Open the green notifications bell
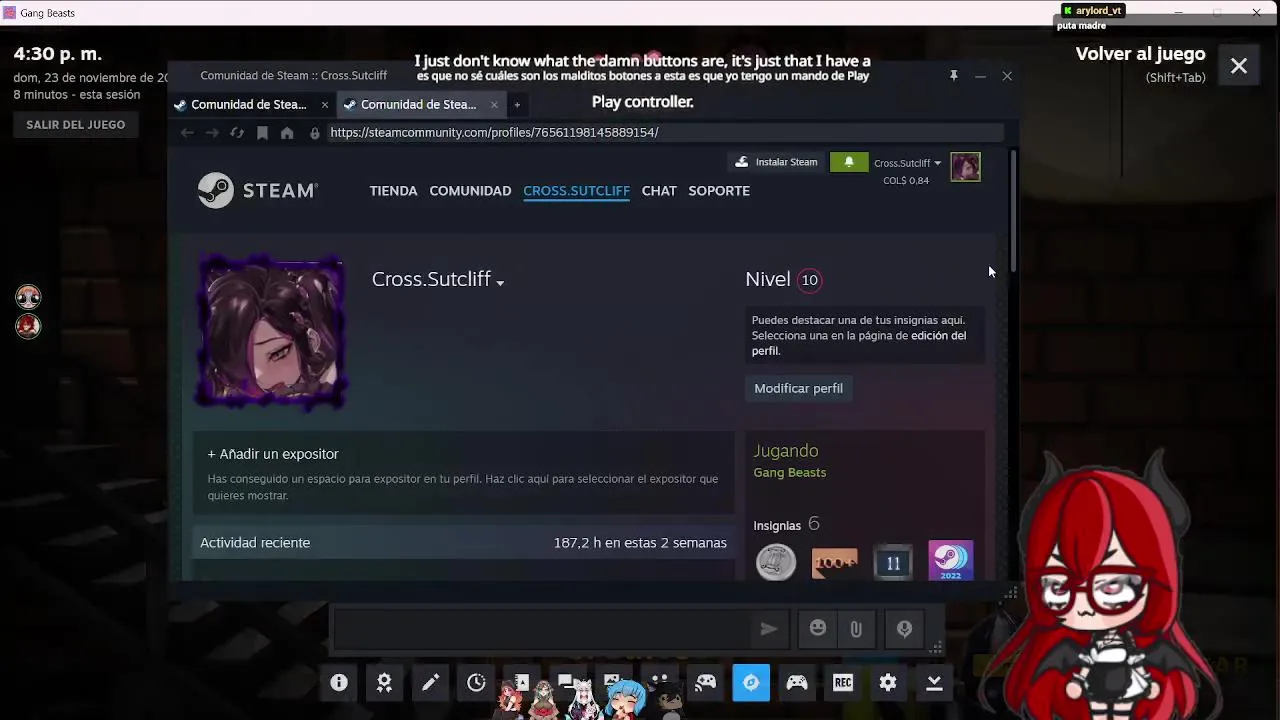Screen dimensions: 1280x720 849,162
